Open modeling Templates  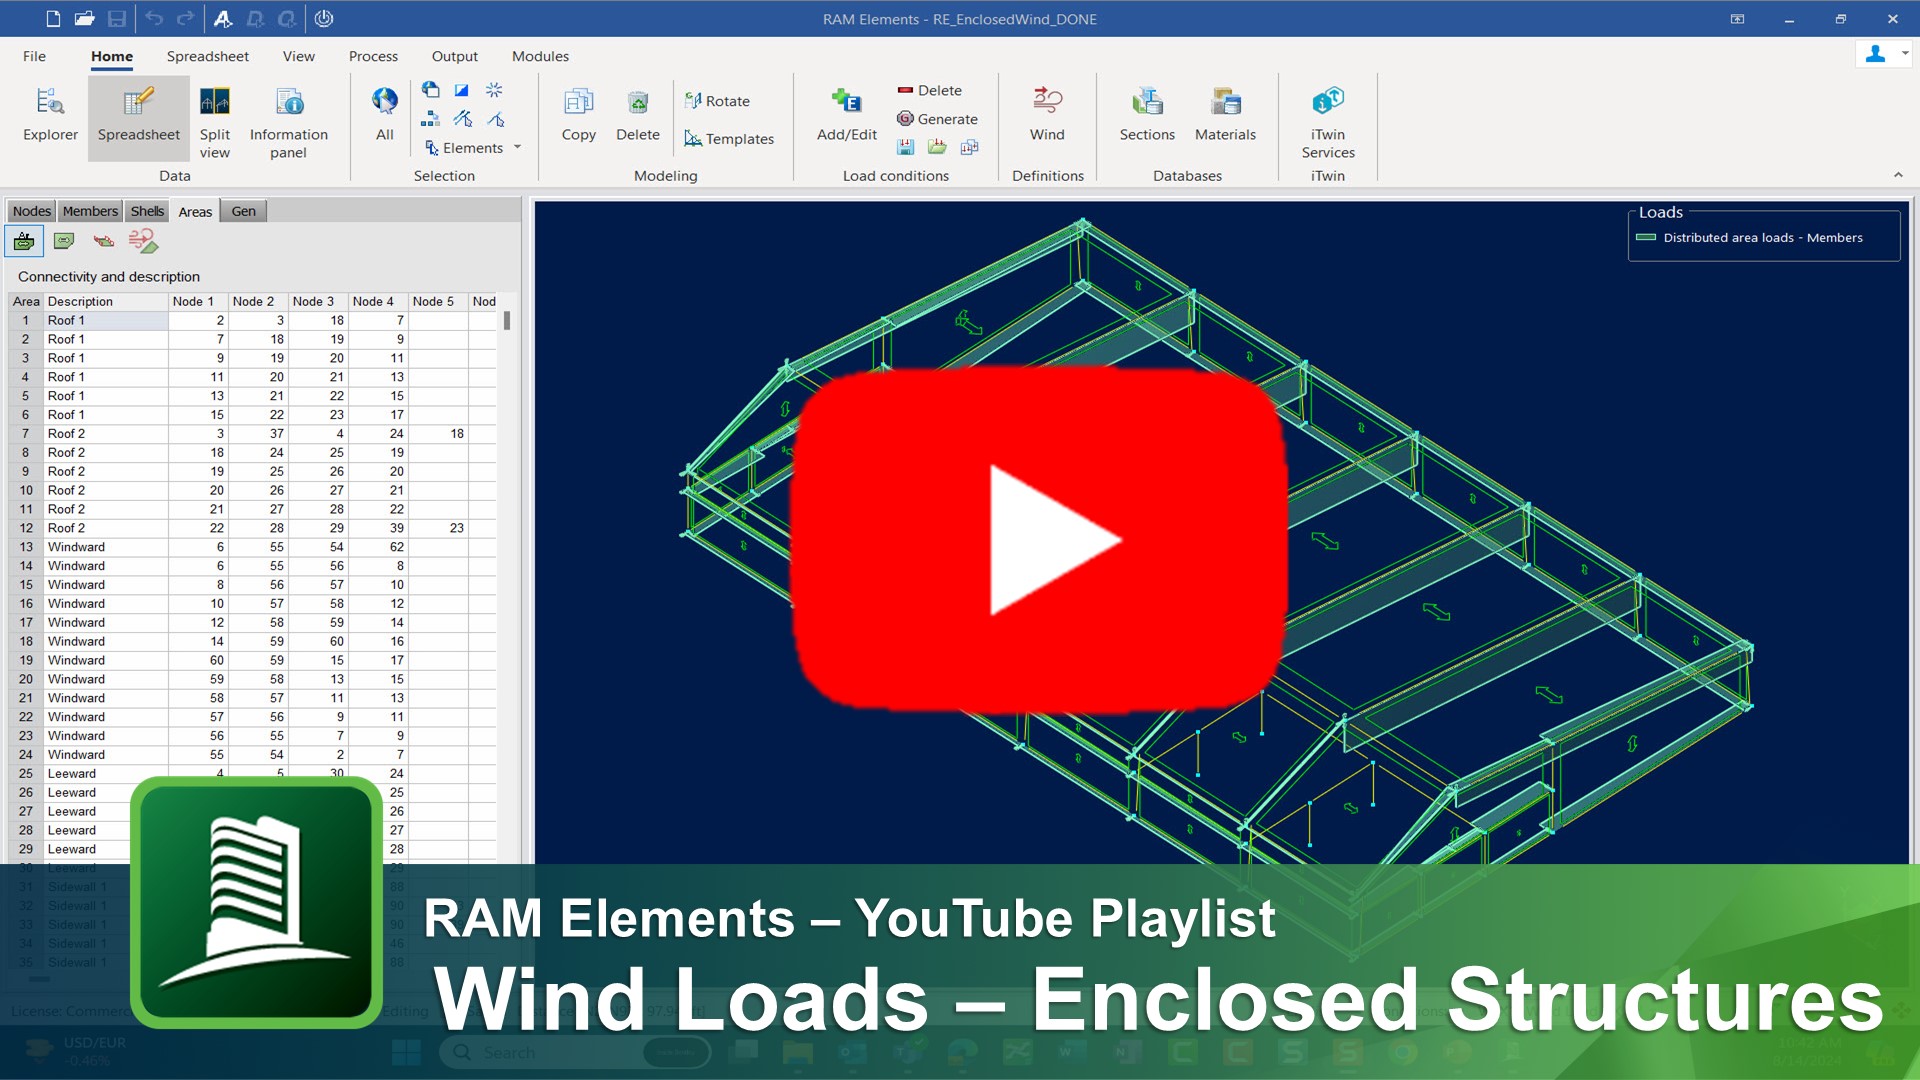point(729,139)
